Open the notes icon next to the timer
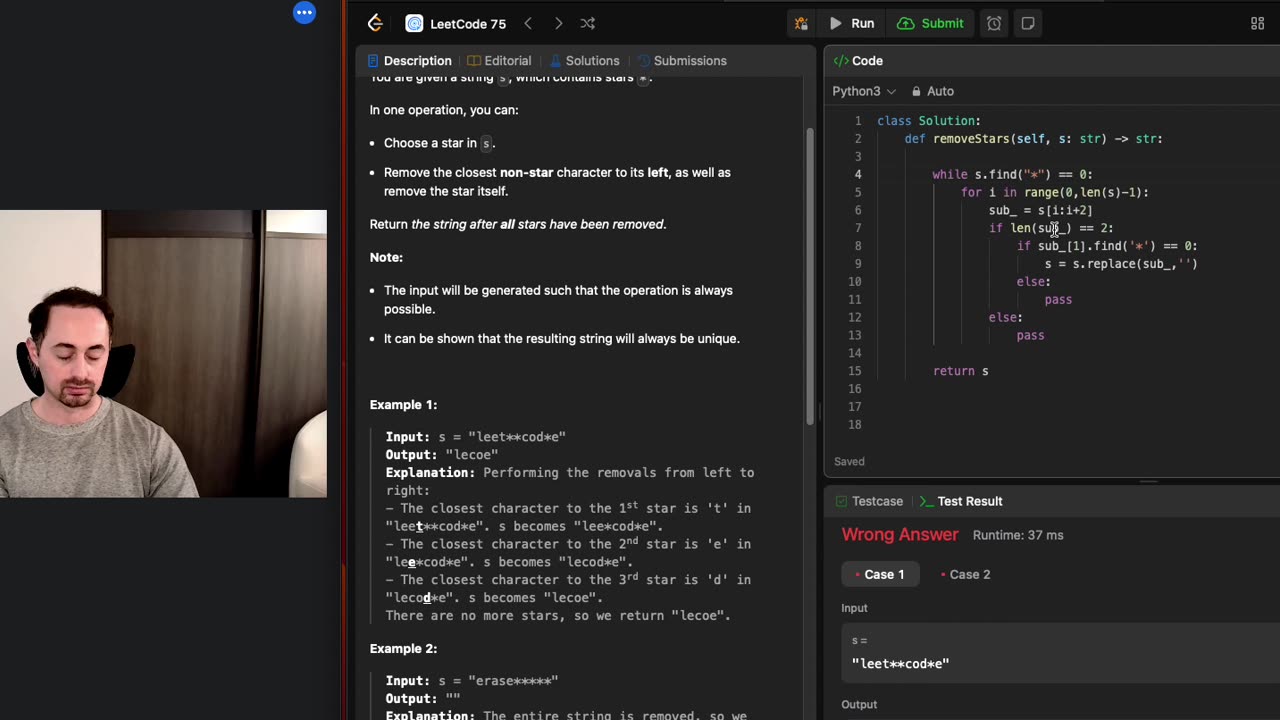 (1028, 23)
